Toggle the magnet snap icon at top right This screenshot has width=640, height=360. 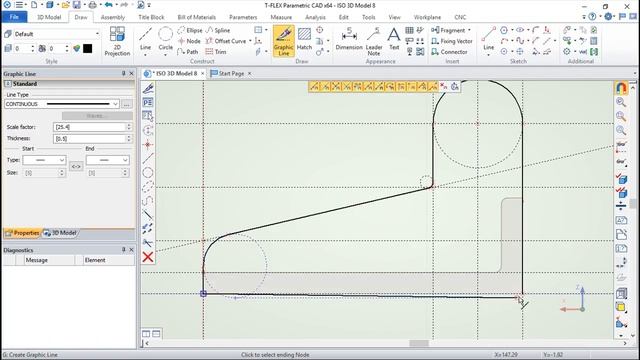621,88
